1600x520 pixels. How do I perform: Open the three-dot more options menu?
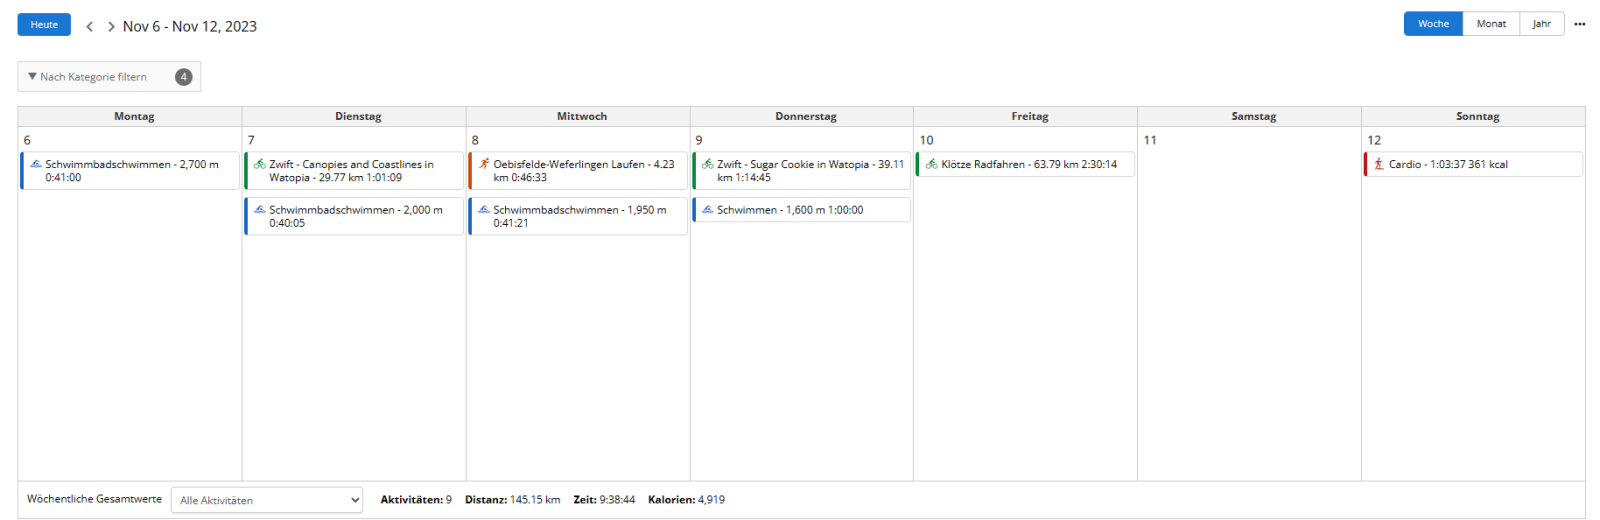coord(1580,24)
